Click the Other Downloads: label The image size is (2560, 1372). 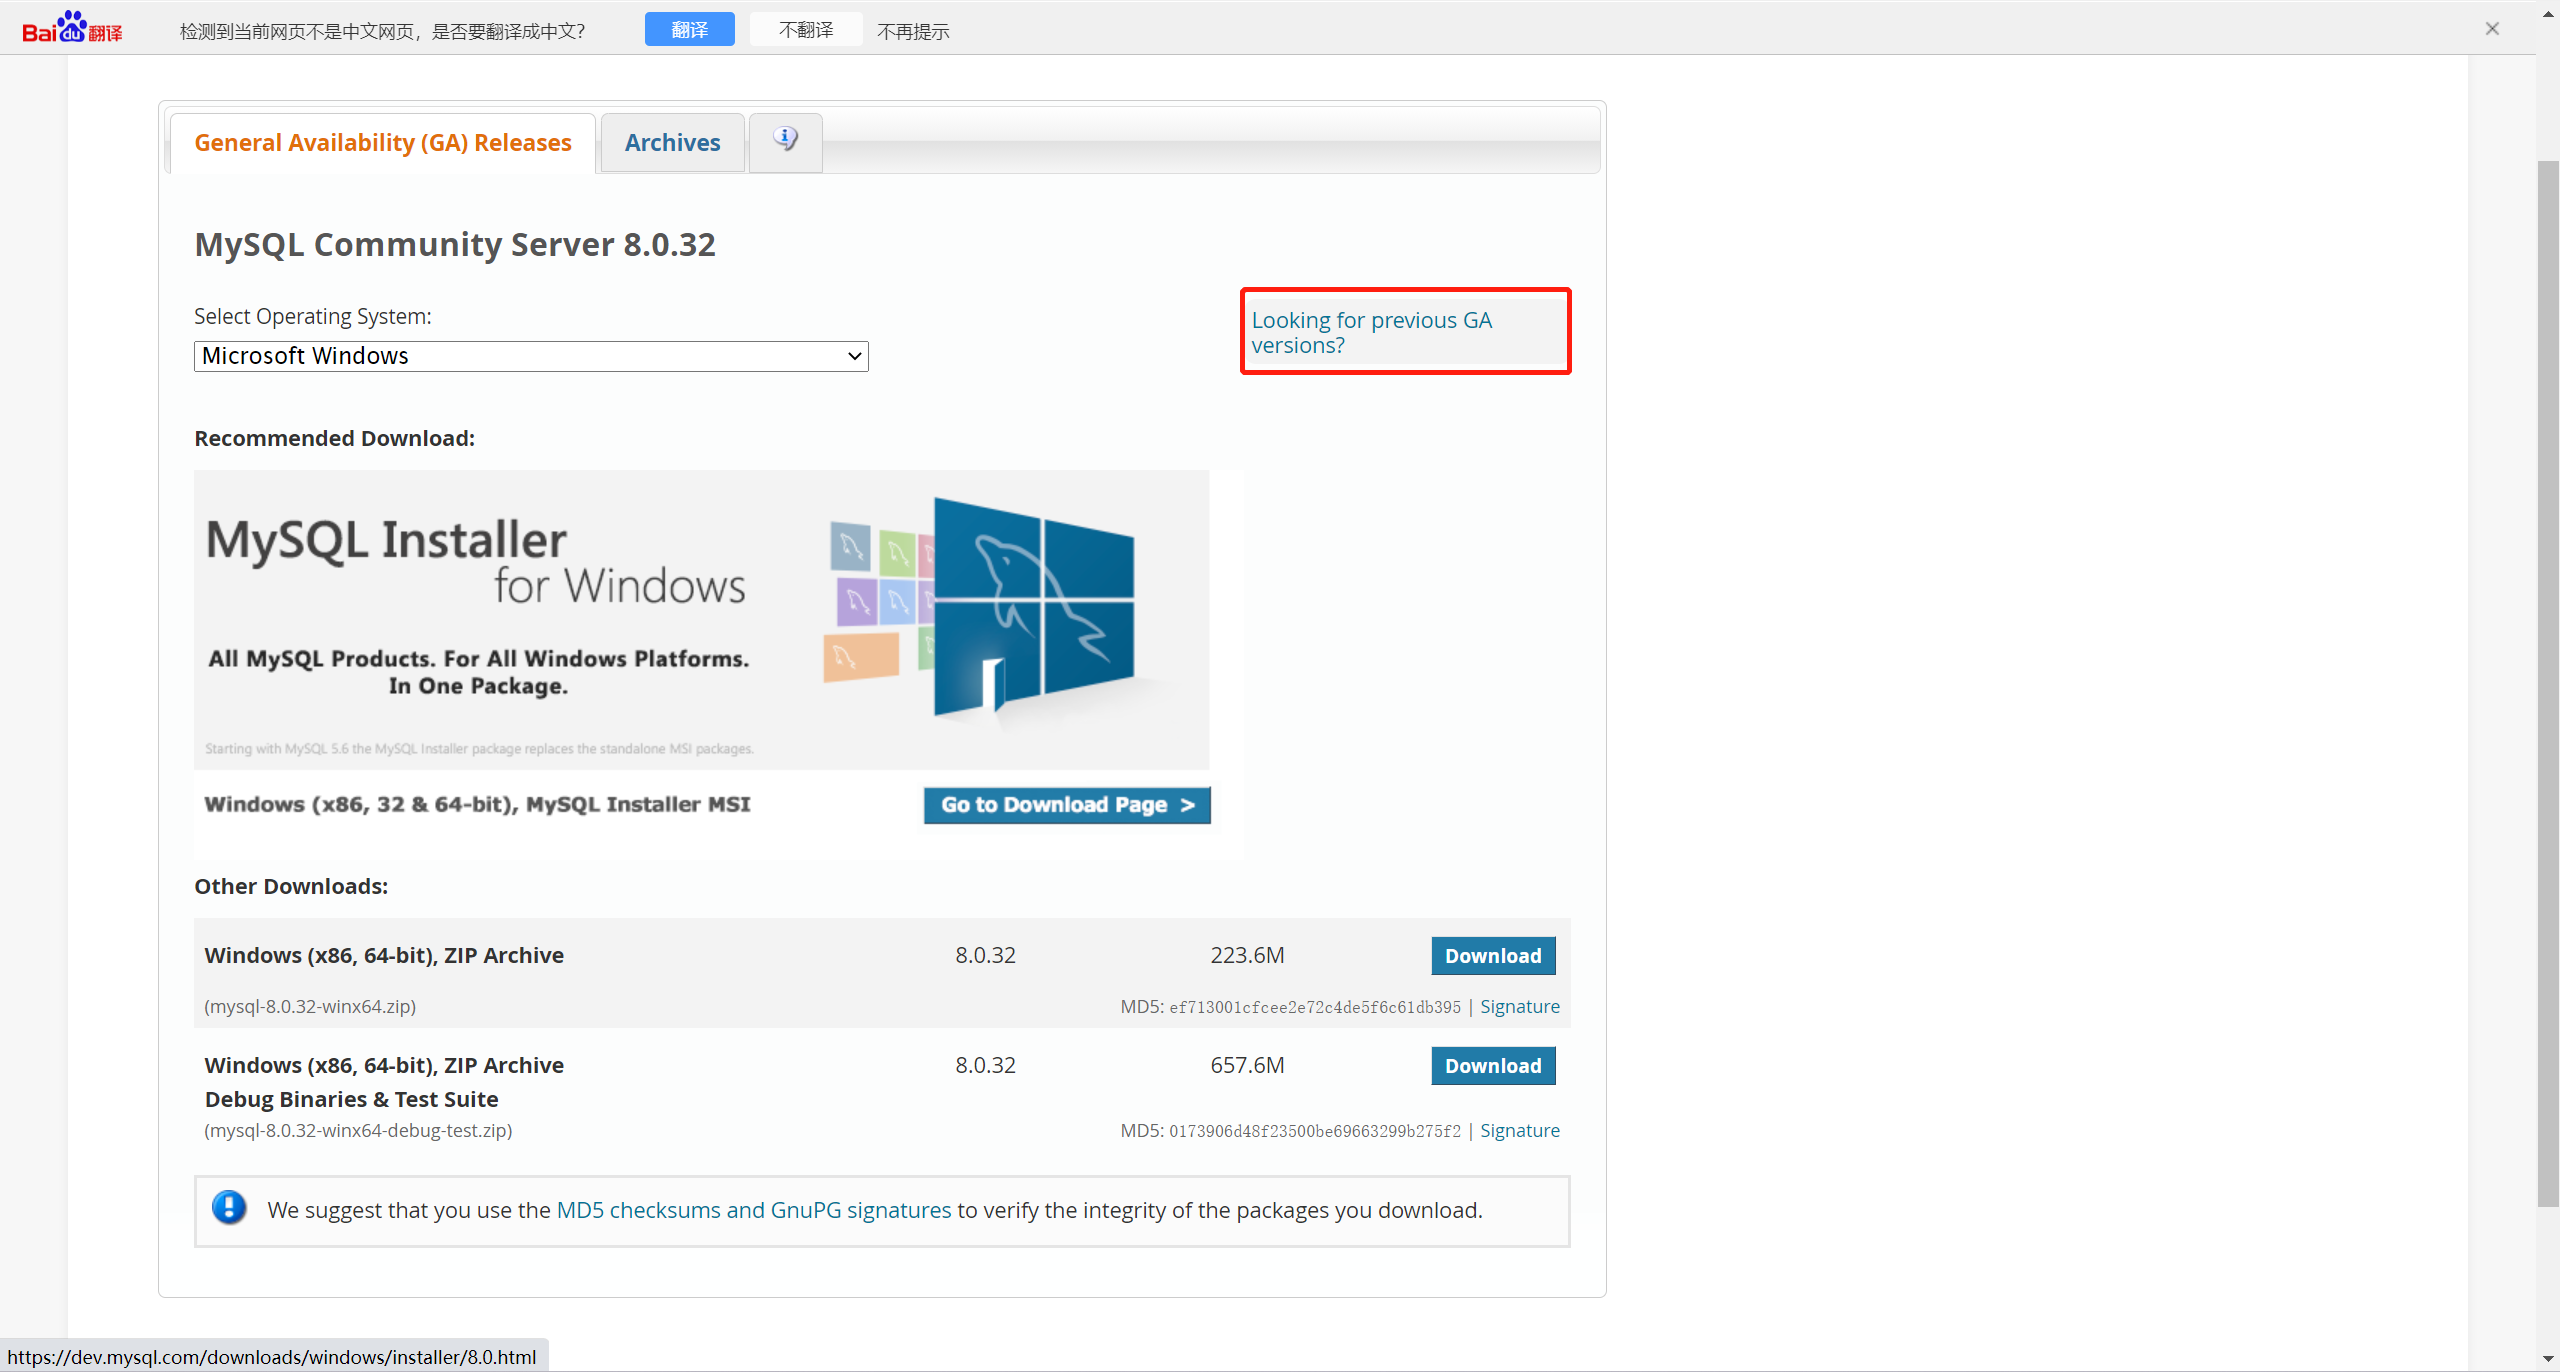tap(291, 886)
